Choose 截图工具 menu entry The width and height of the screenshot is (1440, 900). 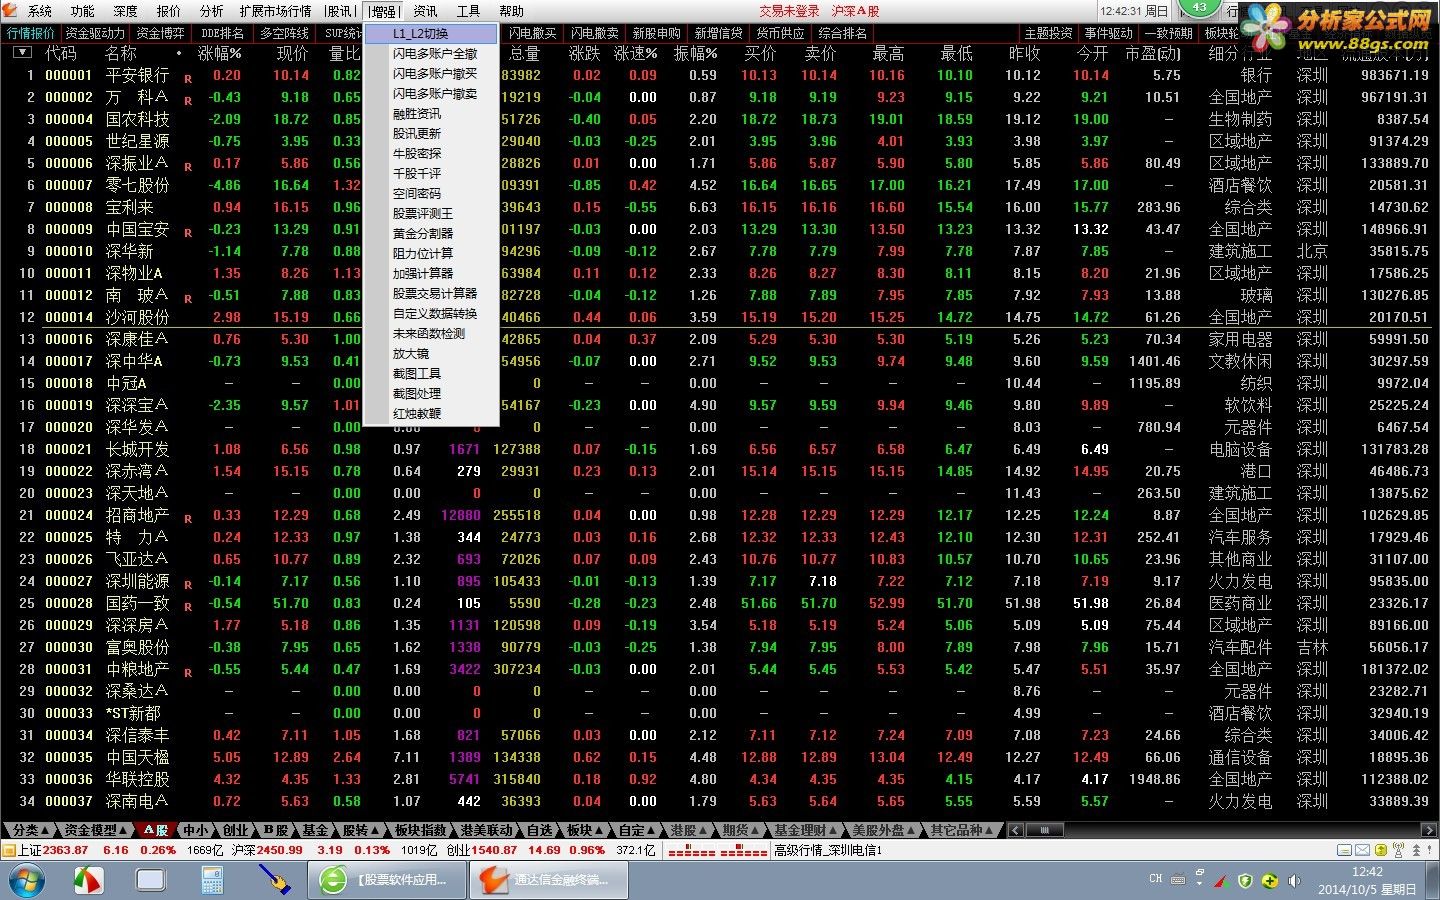pyautogui.click(x=431, y=373)
